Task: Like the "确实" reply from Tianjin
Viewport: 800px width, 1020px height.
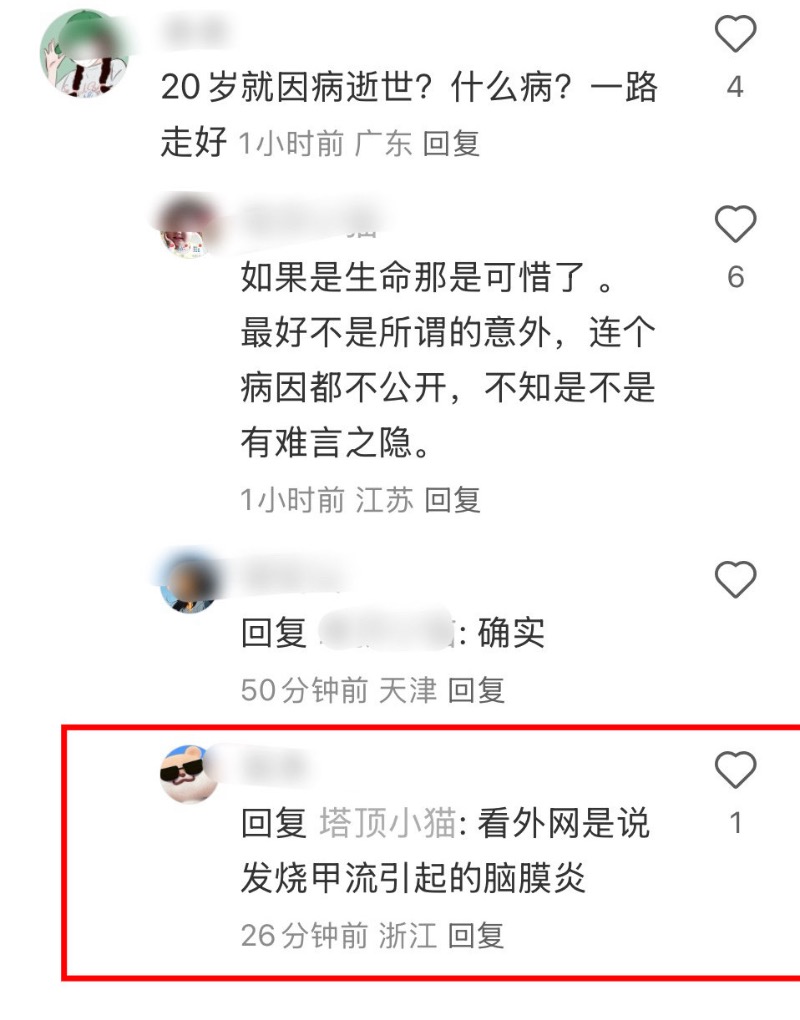Action: point(735,579)
